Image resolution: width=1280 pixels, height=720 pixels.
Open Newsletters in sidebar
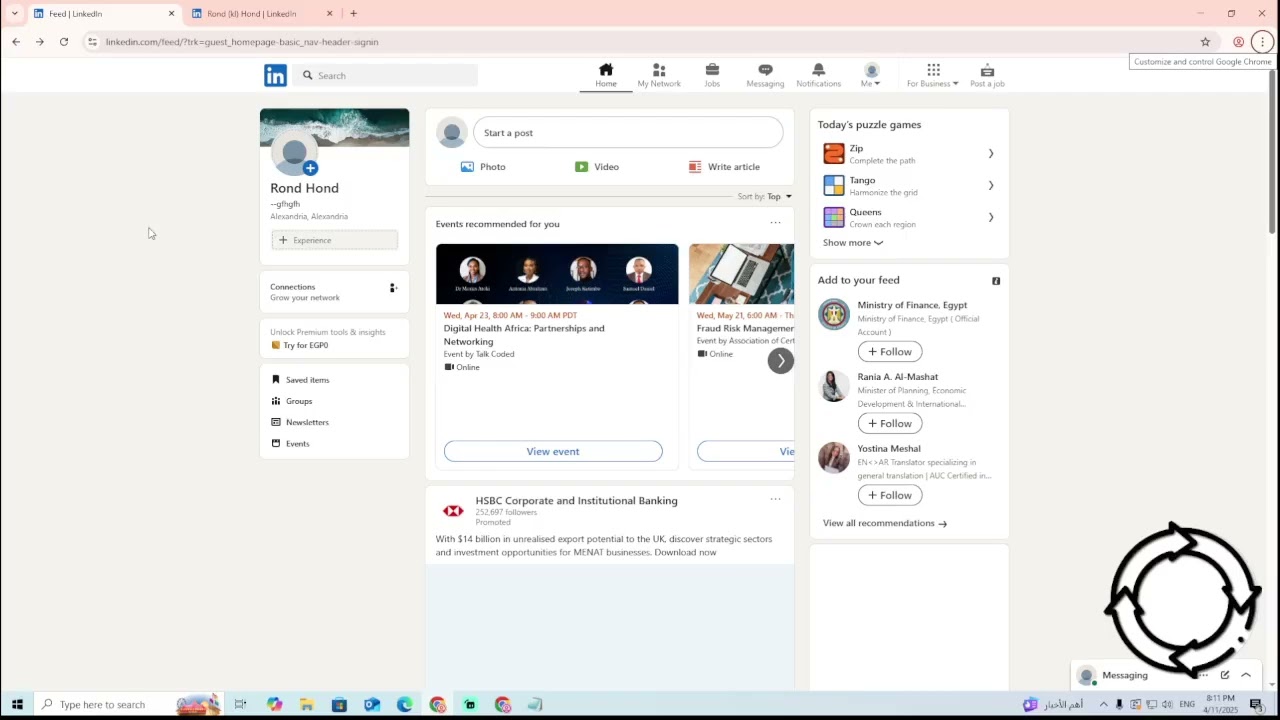300,422
